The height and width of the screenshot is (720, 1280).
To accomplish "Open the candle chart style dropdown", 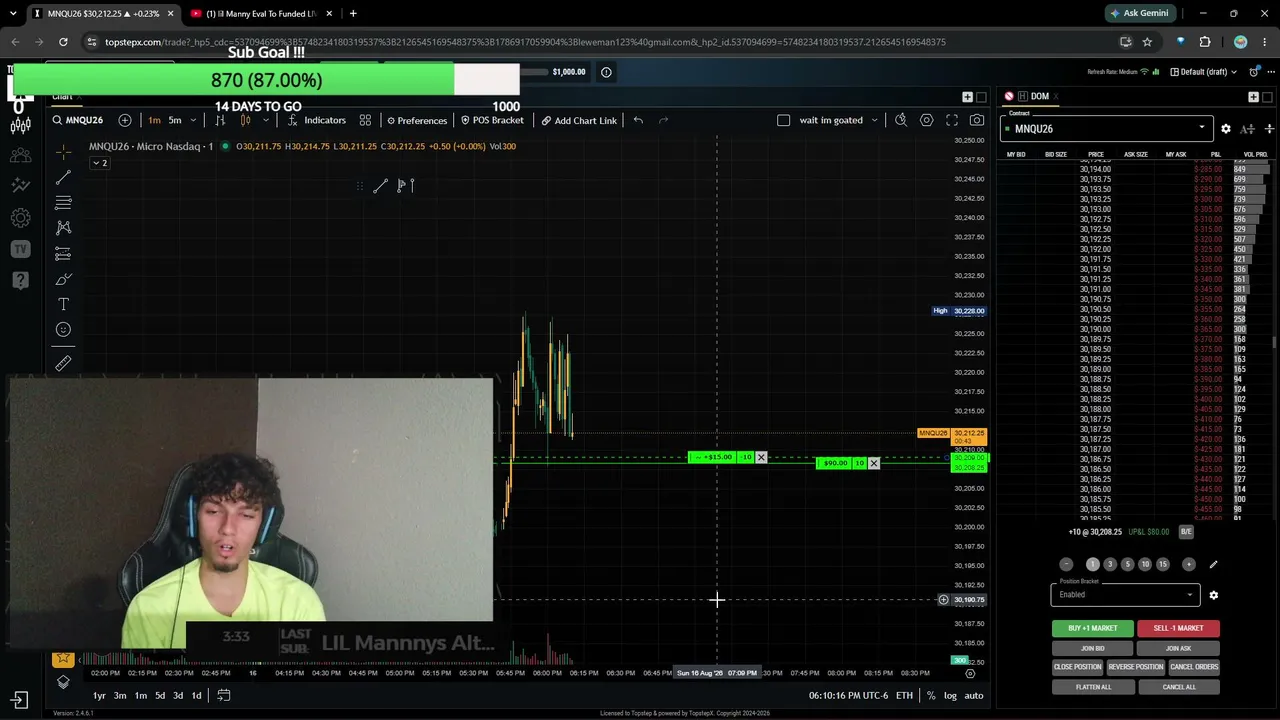I will (x=265, y=120).
